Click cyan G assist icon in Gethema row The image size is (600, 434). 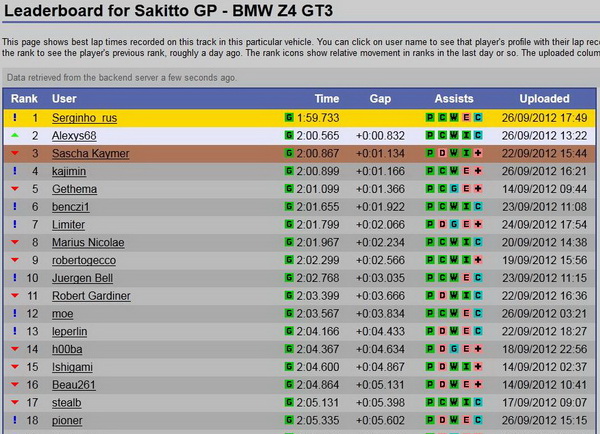[x=454, y=189]
